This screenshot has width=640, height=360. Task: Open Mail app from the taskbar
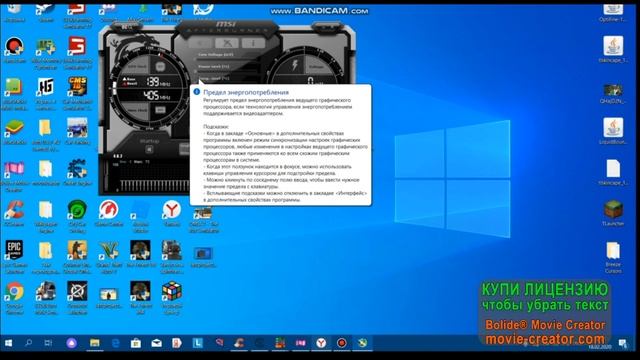pos(156,343)
